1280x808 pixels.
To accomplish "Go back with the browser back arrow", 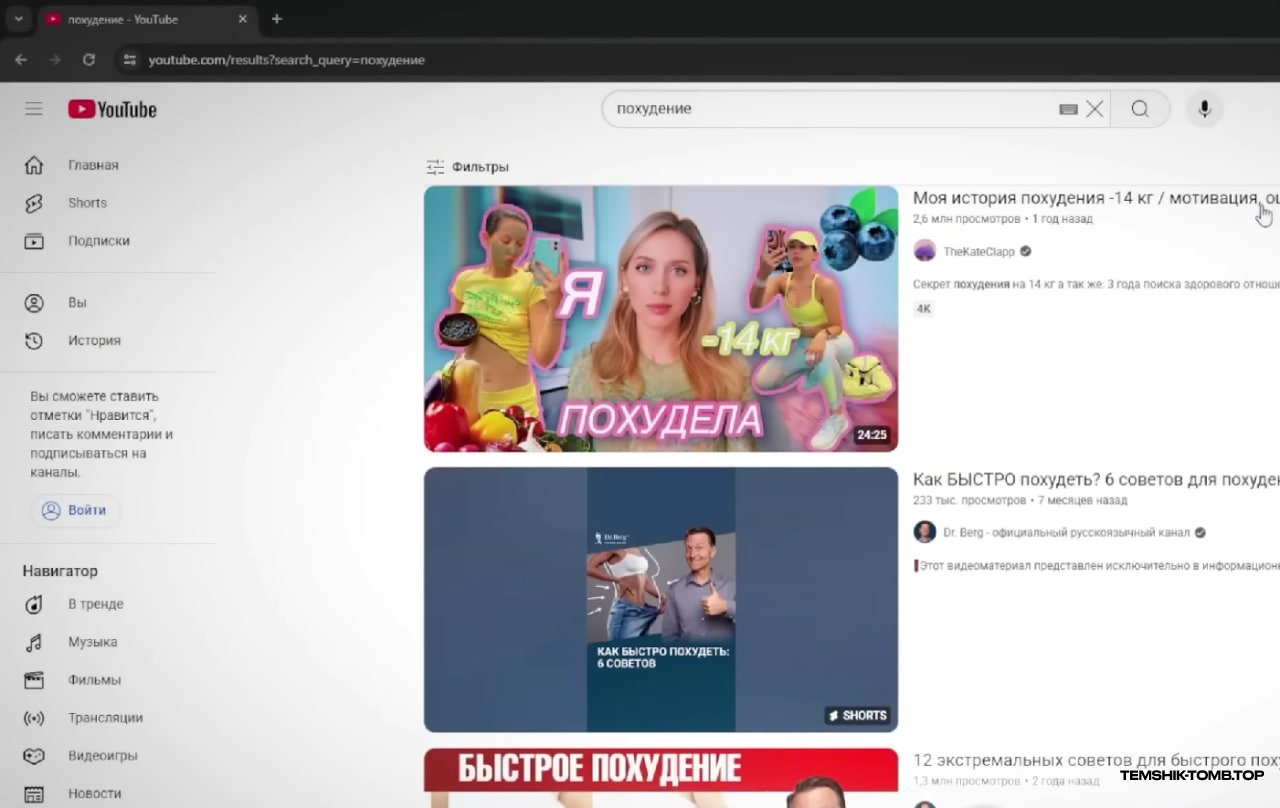I will click(x=20, y=60).
